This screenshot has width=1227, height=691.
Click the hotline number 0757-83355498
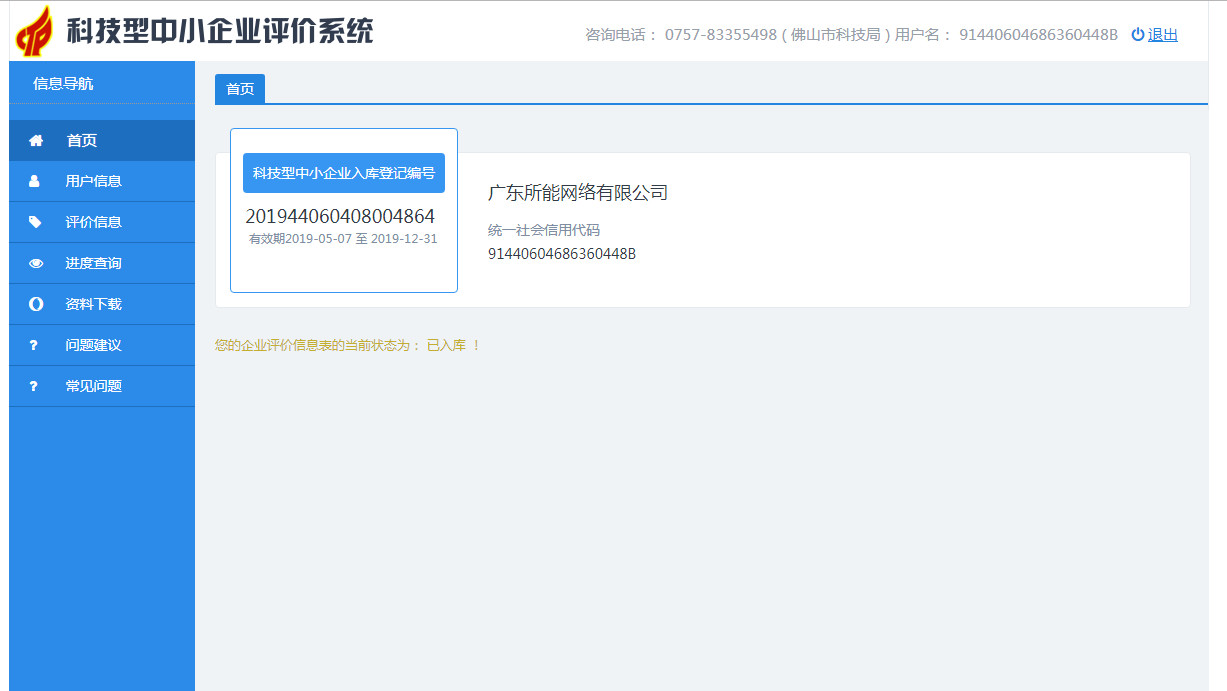point(721,35)
